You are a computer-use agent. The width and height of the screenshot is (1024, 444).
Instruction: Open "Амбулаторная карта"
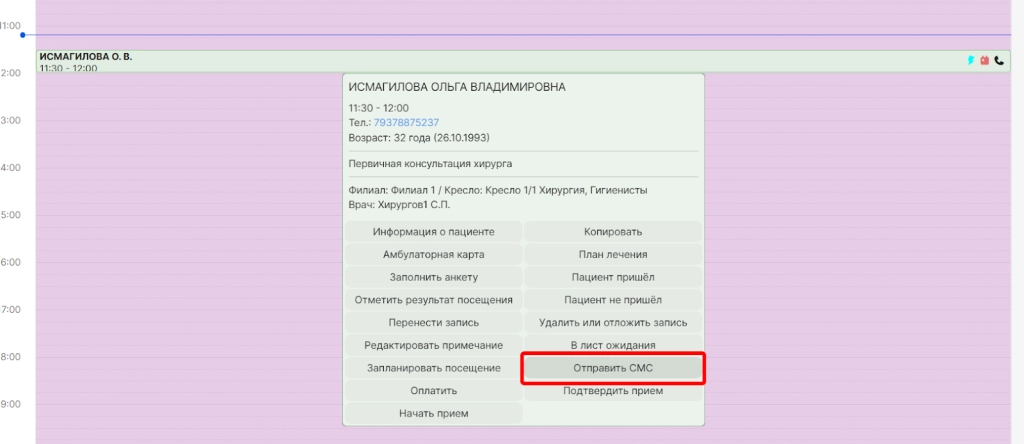pyautogui.click(x=433, y=255)
